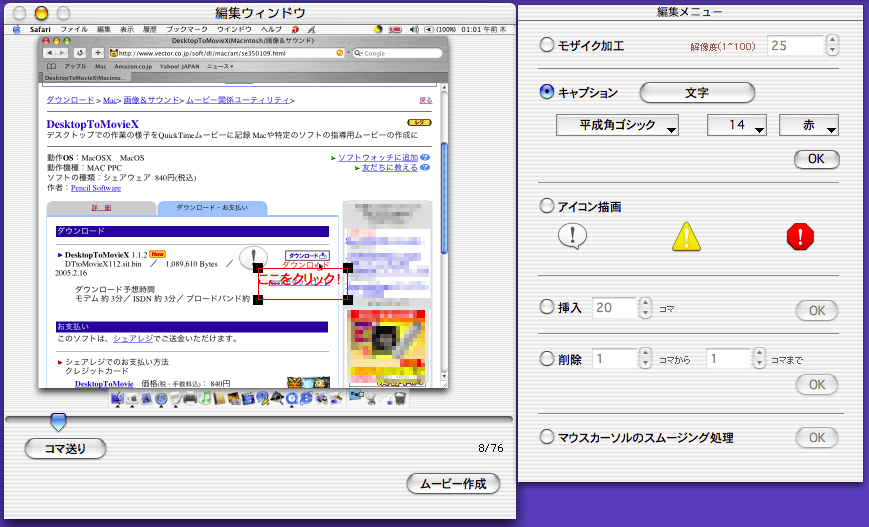Screen dimensions: 869x527
Task: Click the frame position slider thumb
Action: [58, 422]
